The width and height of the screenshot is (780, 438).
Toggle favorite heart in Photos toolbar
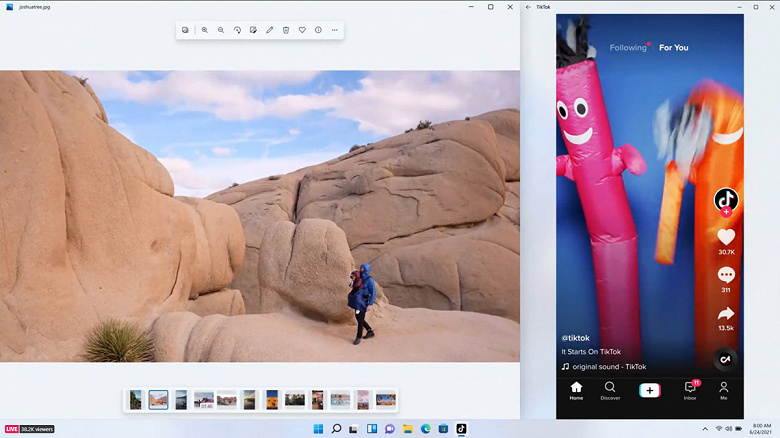click(x=302, y=31)
